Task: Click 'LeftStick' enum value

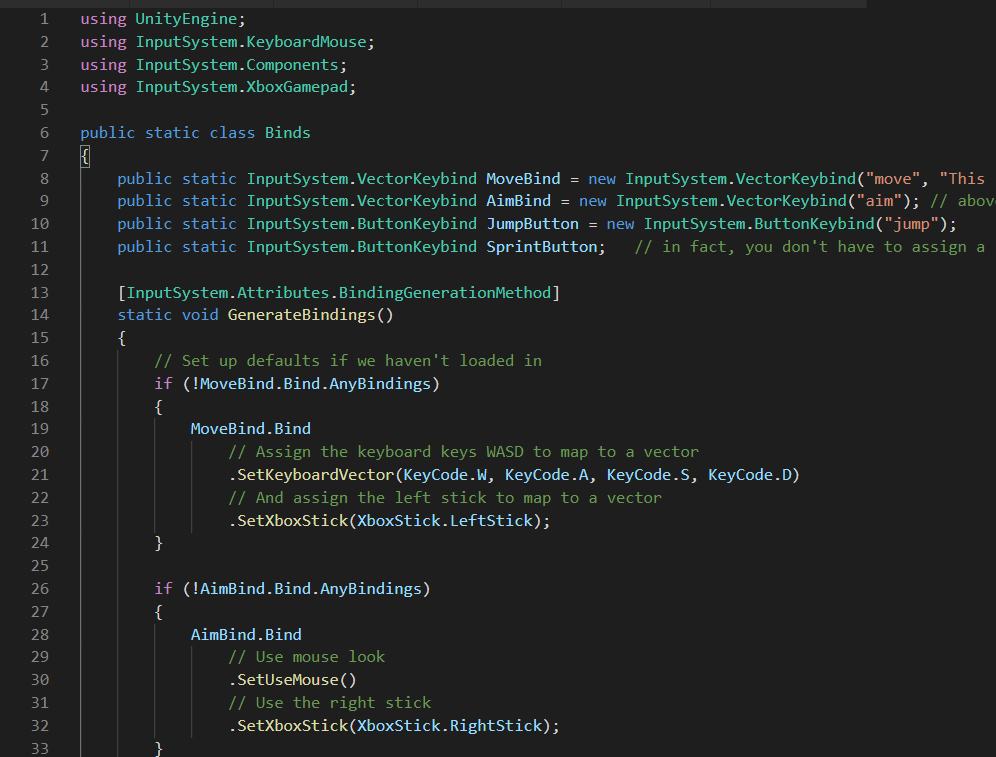Action: (491, 521)
